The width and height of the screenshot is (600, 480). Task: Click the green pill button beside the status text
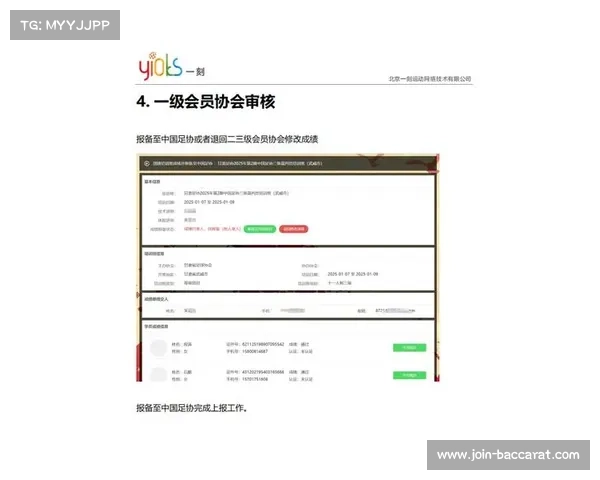(260, 229)
